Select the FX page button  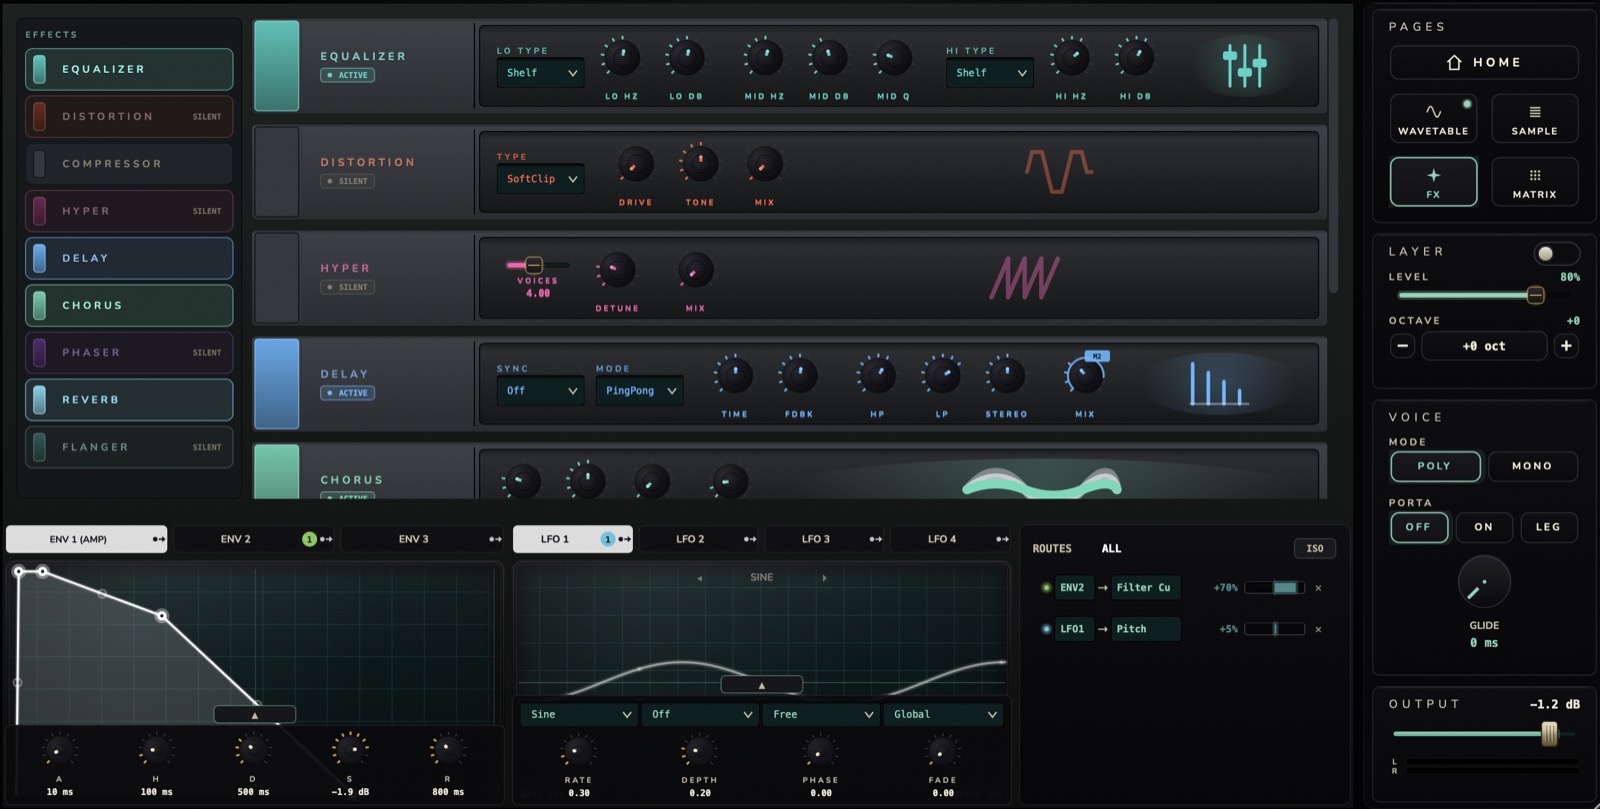point(1433,181)
